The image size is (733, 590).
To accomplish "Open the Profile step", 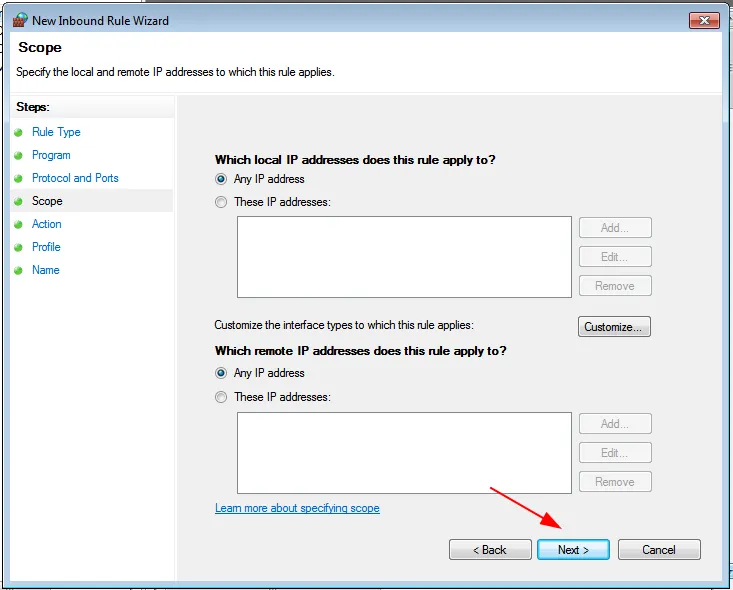I will (x=46, y=246).
